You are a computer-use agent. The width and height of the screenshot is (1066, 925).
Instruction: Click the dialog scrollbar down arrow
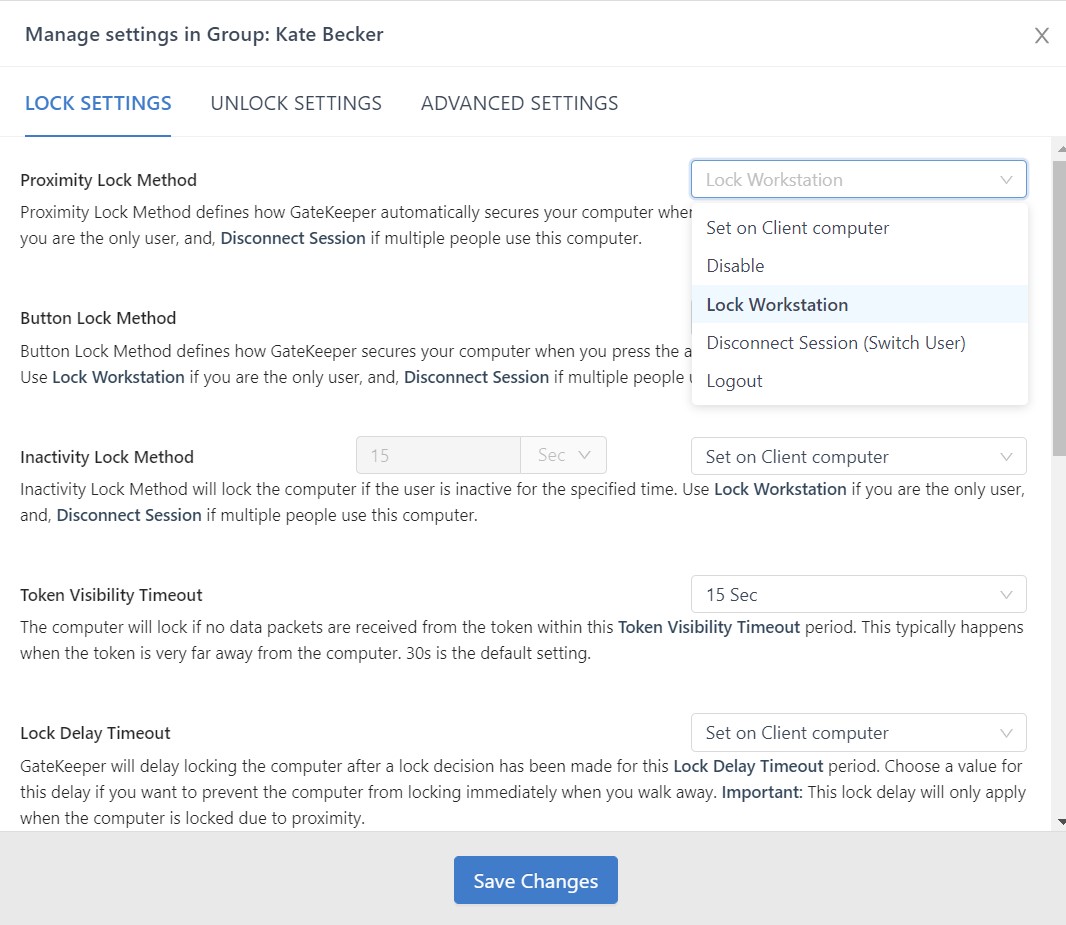(x=1058, y=822)
